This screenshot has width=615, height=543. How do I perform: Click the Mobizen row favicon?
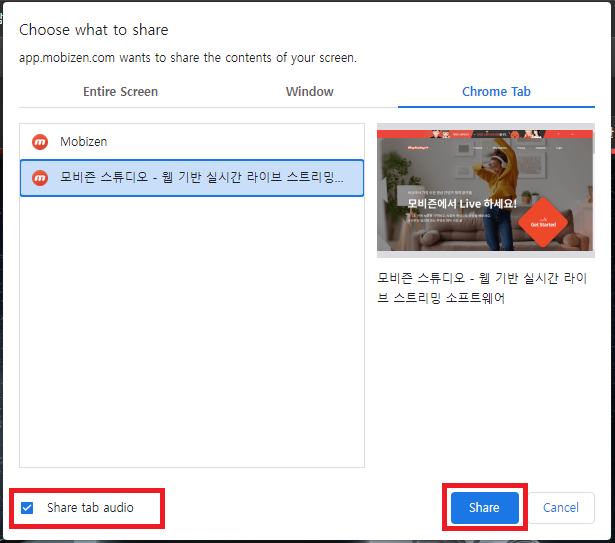pos(40,142)
